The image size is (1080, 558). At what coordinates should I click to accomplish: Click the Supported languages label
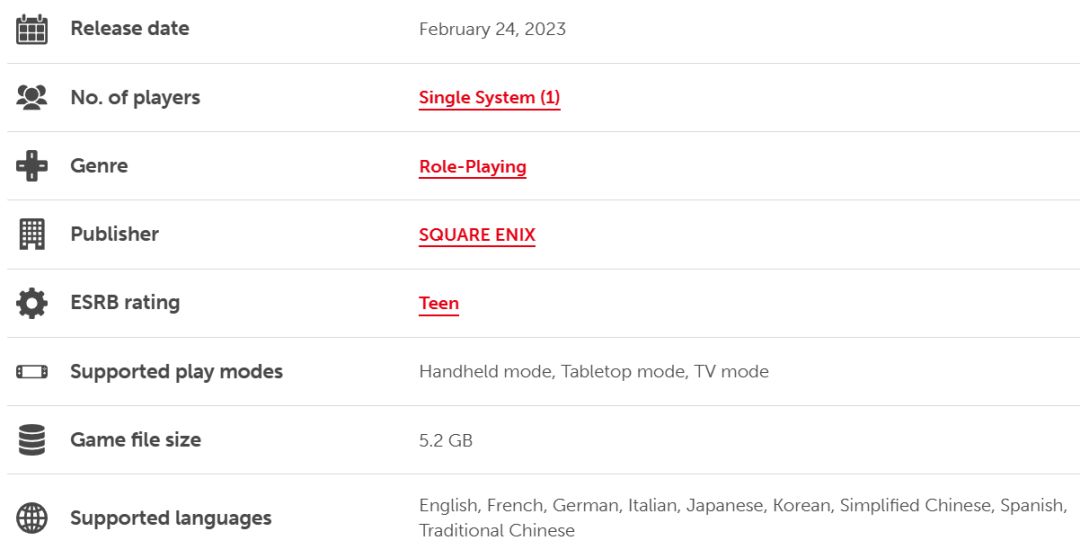170,518
